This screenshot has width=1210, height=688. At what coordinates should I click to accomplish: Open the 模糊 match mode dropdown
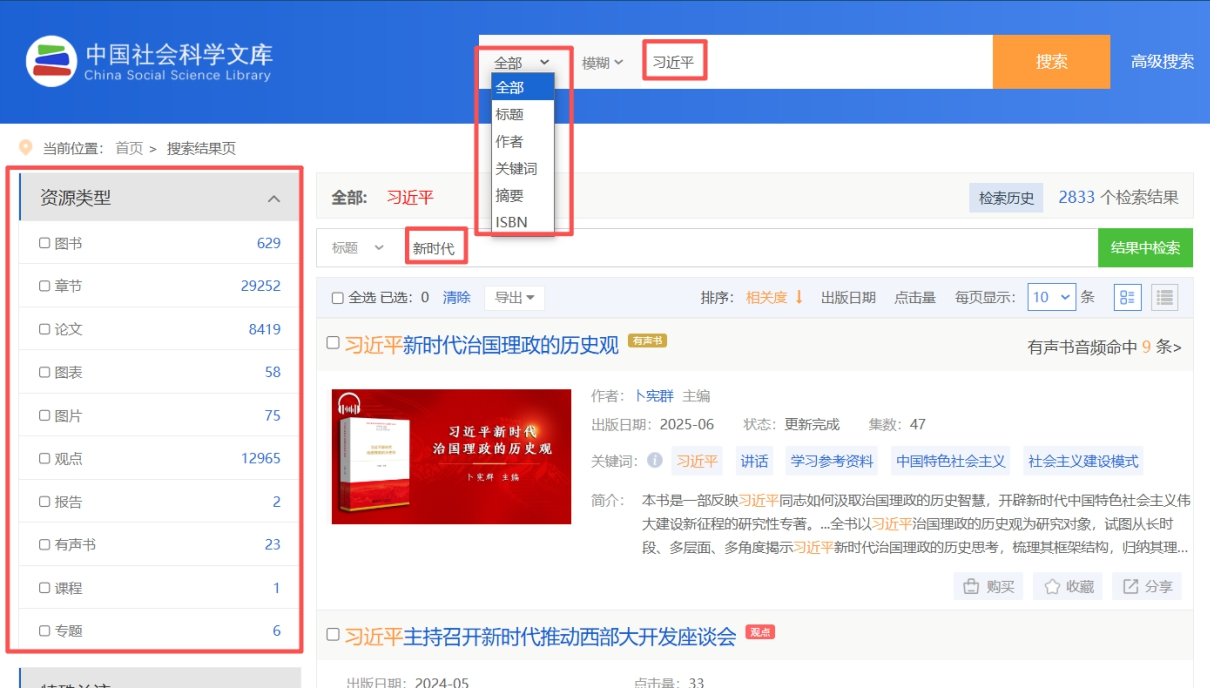603,62
